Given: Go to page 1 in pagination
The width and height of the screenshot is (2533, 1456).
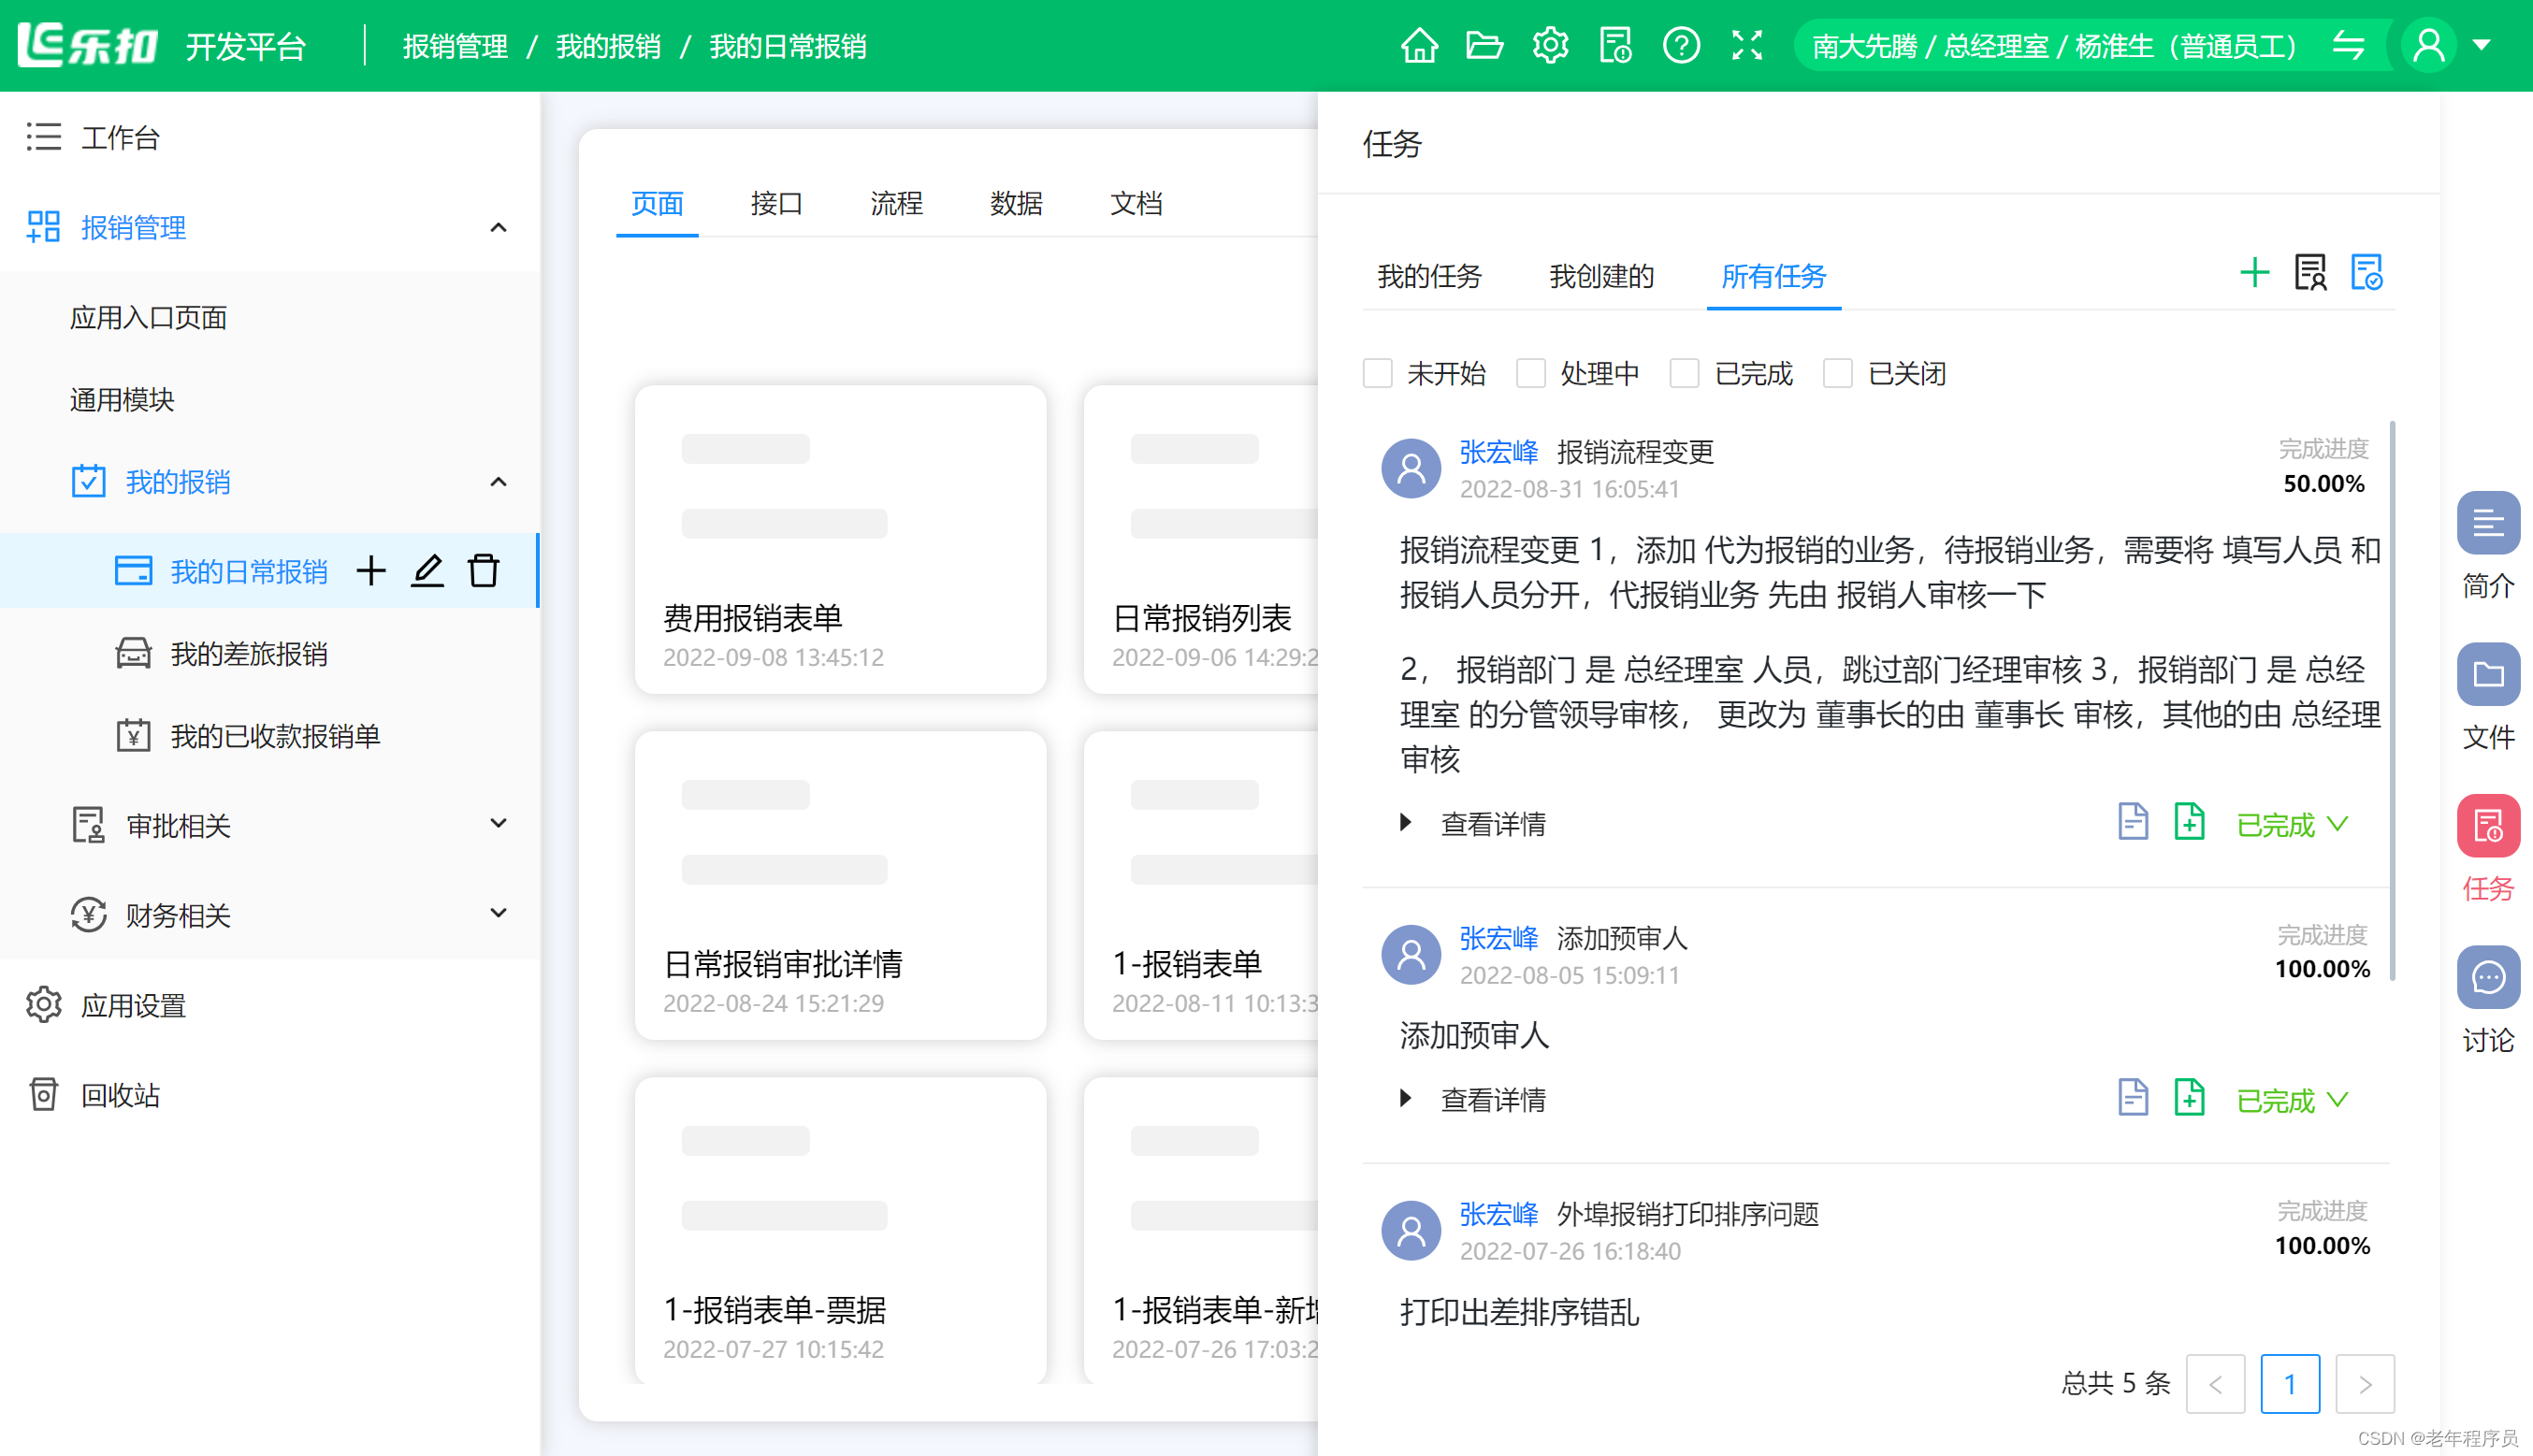Looking at the screenshot, I should [2289, 1383].
